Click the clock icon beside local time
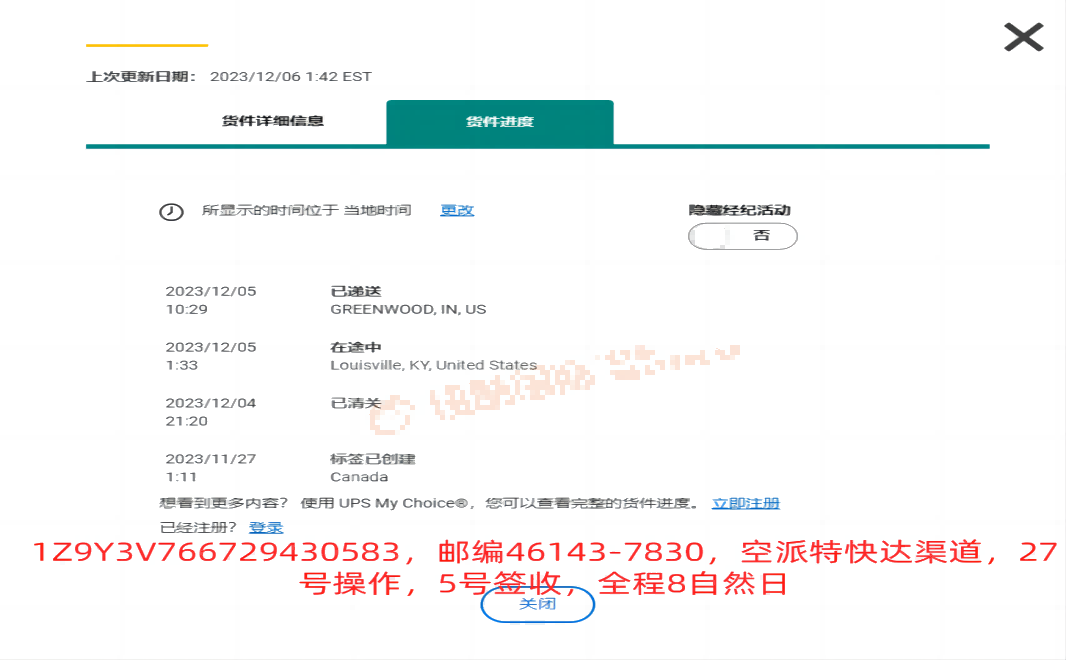This screenshot has width=1066, height=660. 171,212
